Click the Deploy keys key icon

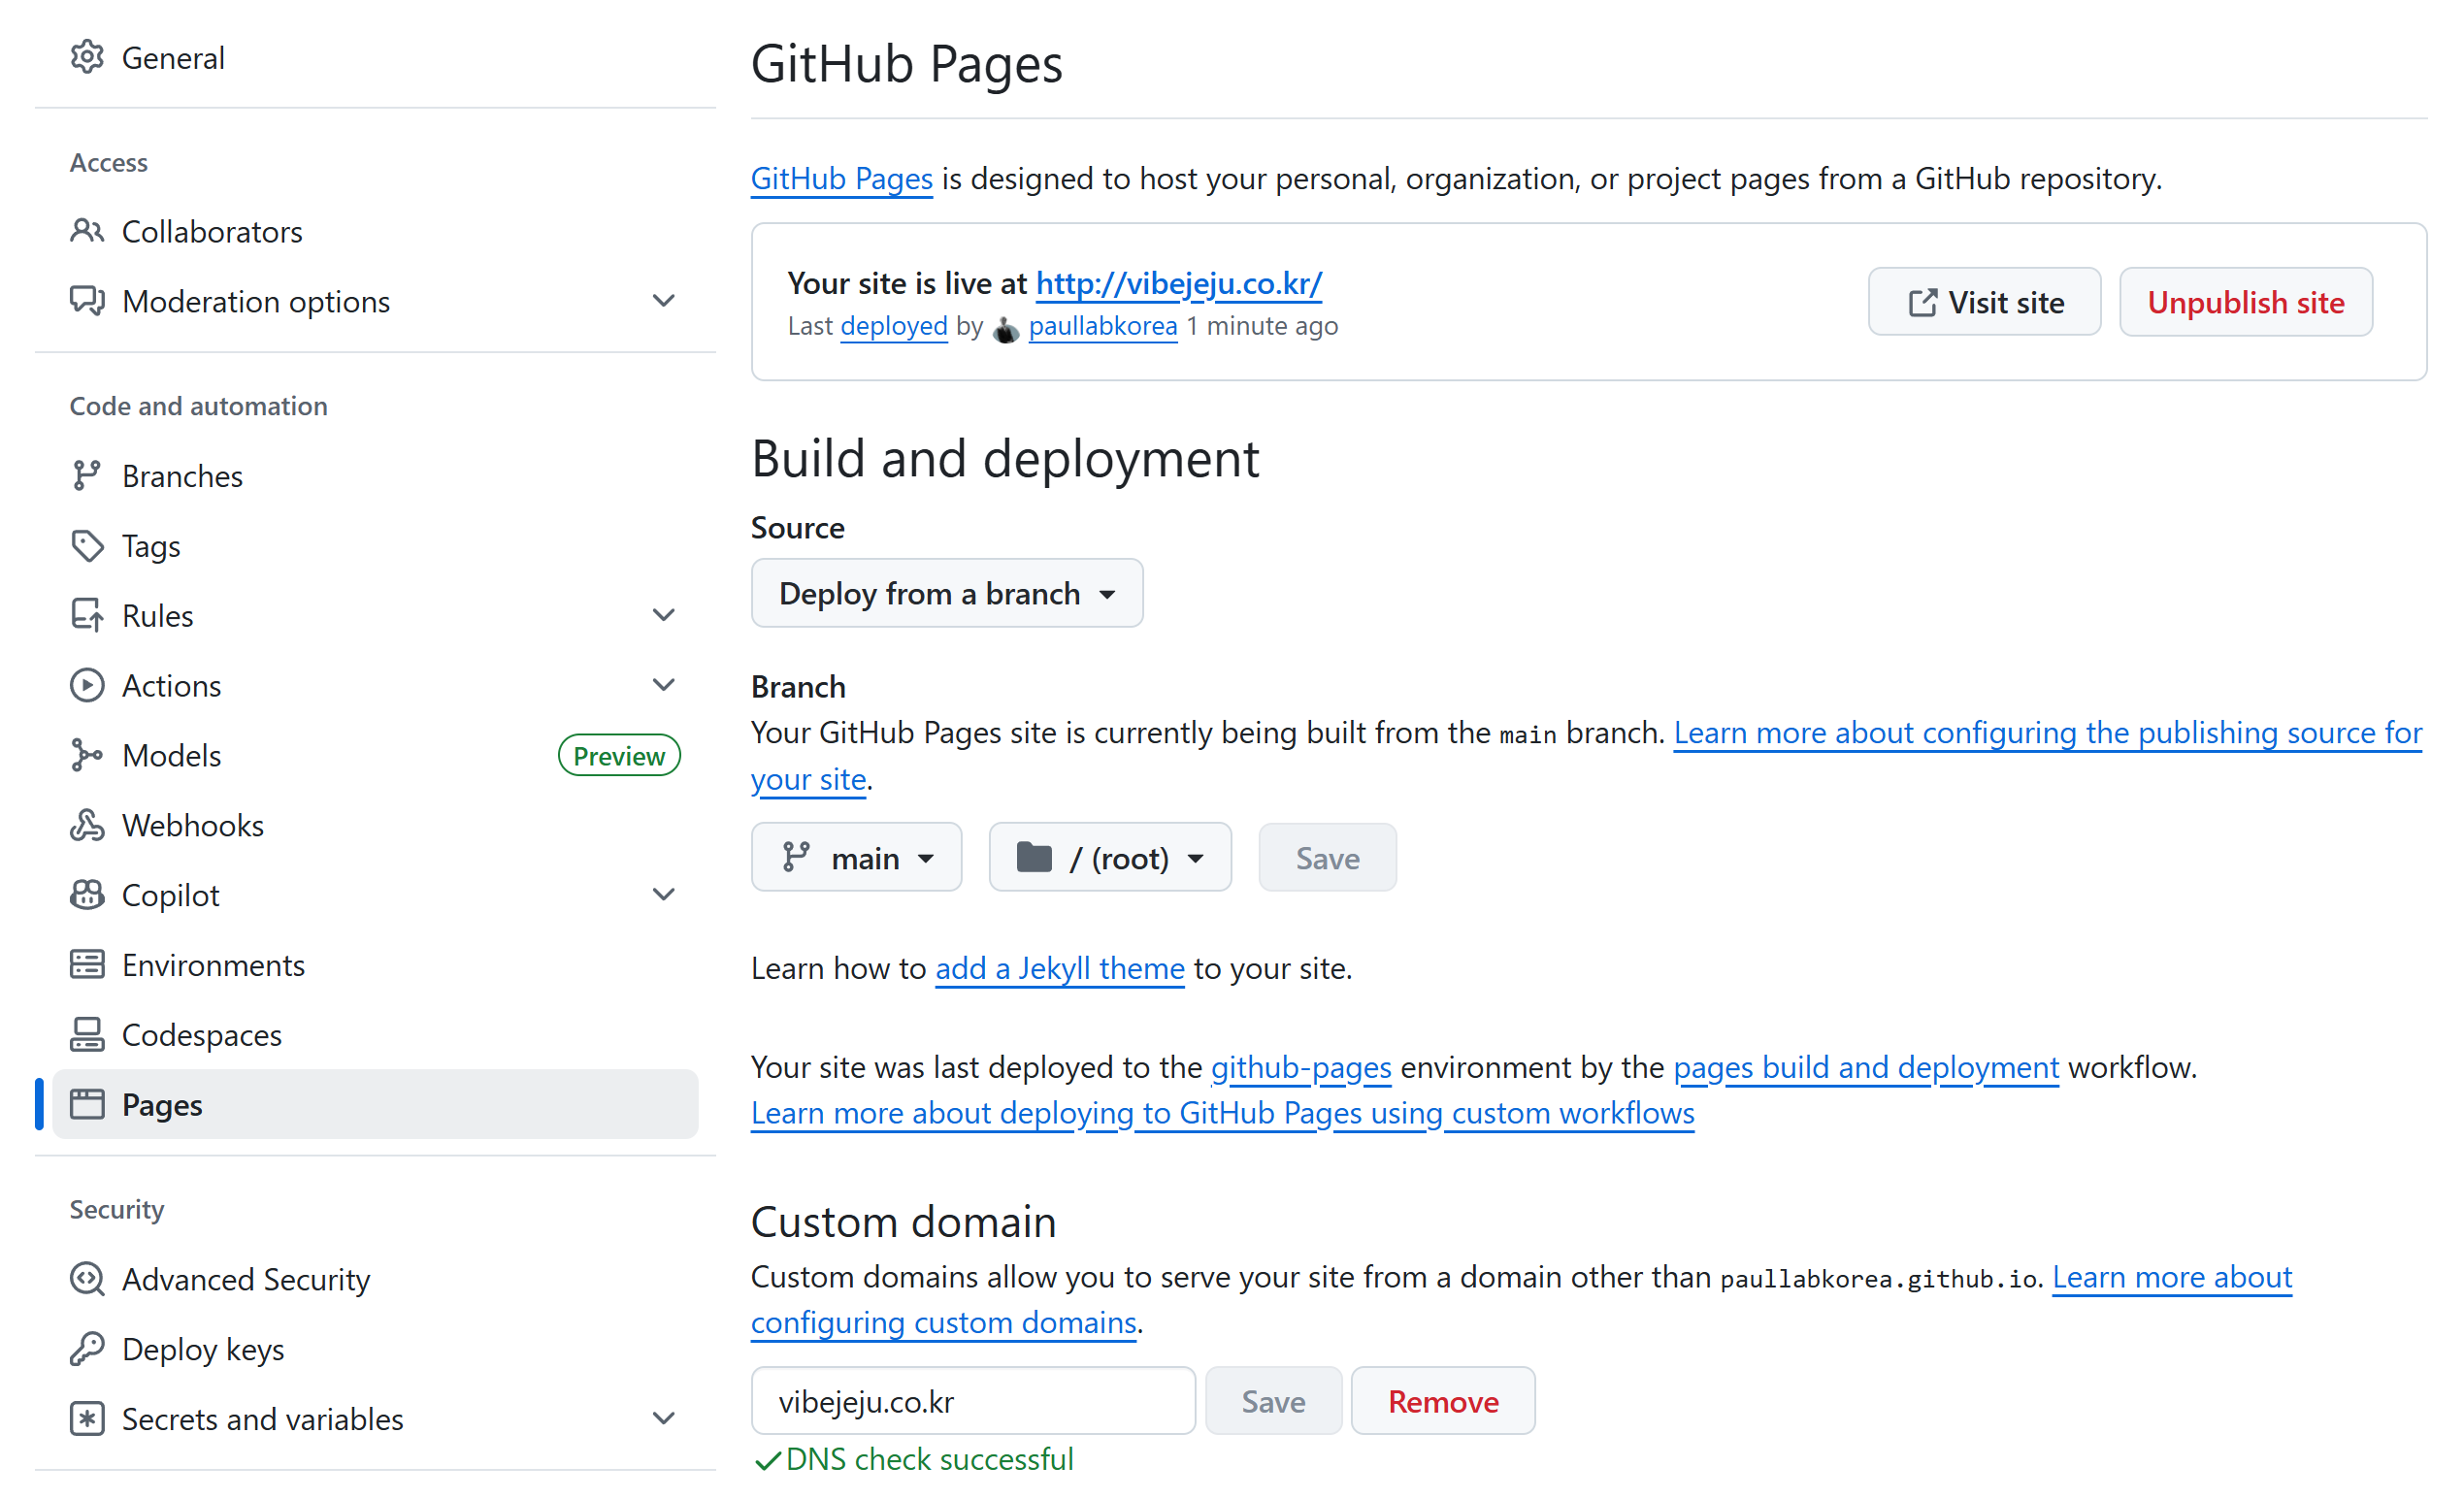tap(87, 1349)
